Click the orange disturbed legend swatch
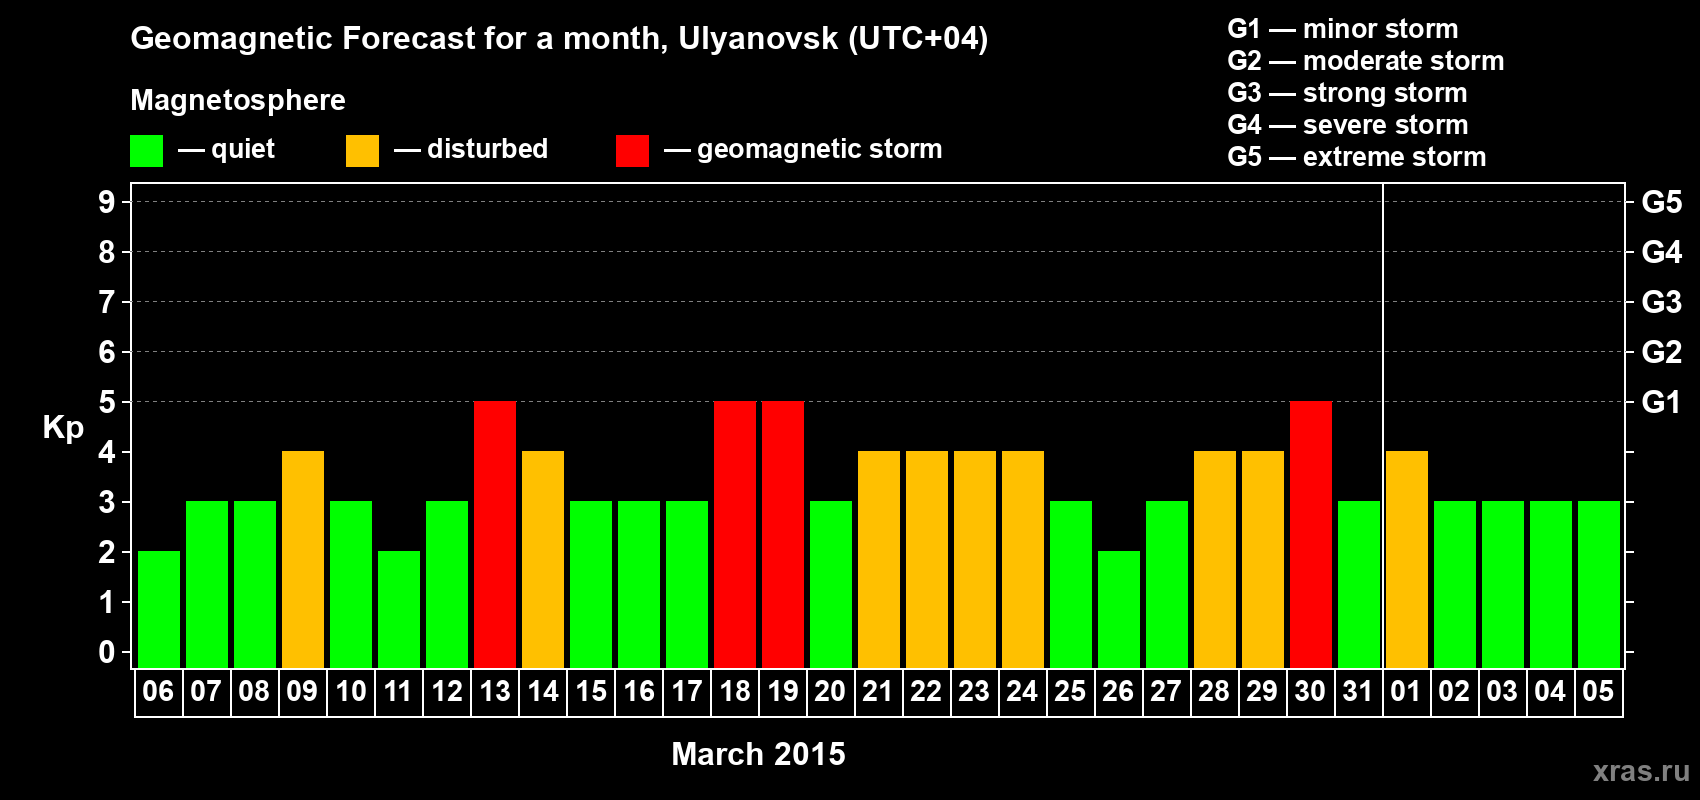The width and height of the screenshot is (1700, 800). click(362, 151)
